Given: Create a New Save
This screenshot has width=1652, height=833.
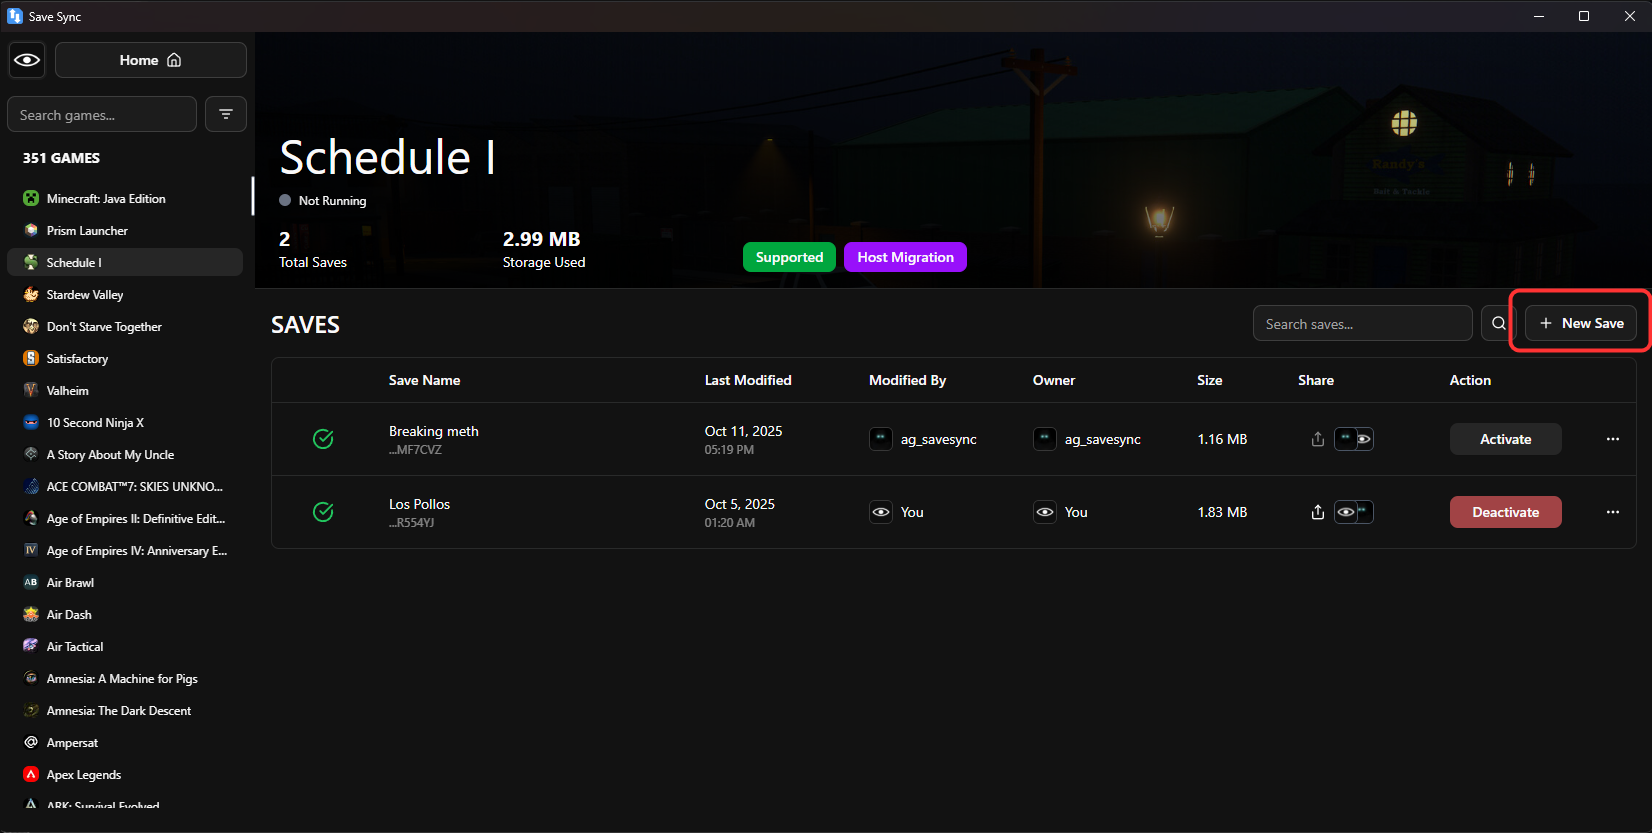Looking at the screenshot, I should coord(1581,323).
